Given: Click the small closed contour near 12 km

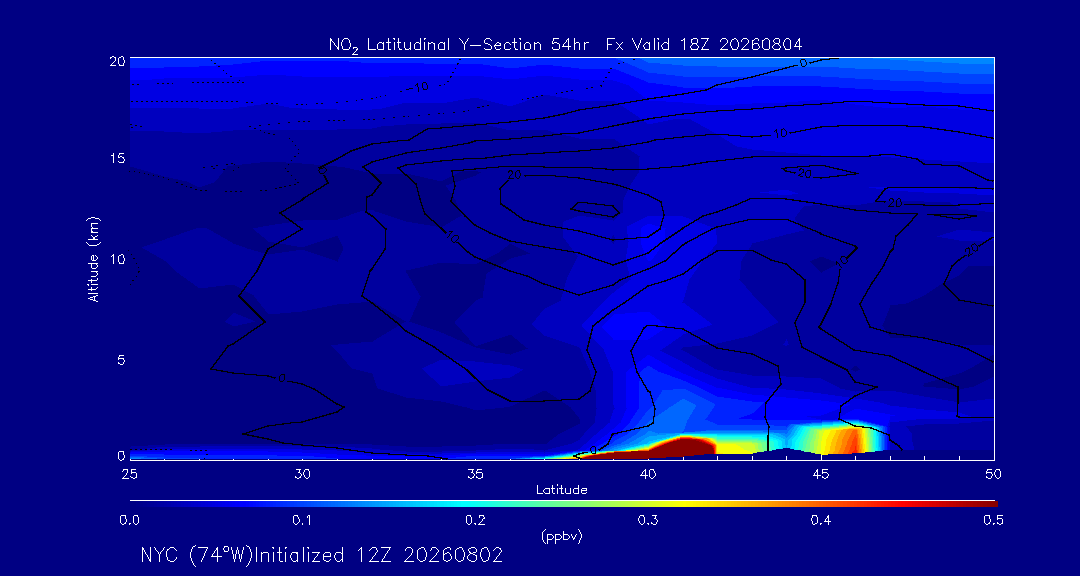Looking at the screenshot, I should 596,209.
